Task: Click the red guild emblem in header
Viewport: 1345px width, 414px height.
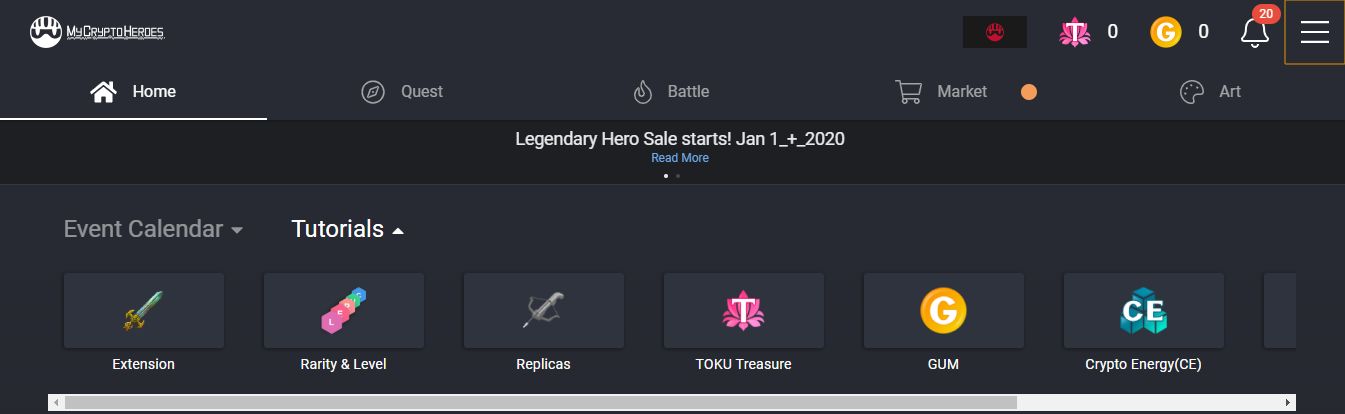Action: (994, 32)
